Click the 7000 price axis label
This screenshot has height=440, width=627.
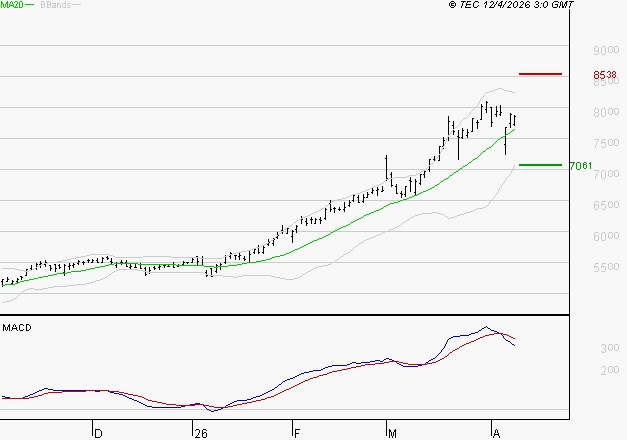[606, 174]
